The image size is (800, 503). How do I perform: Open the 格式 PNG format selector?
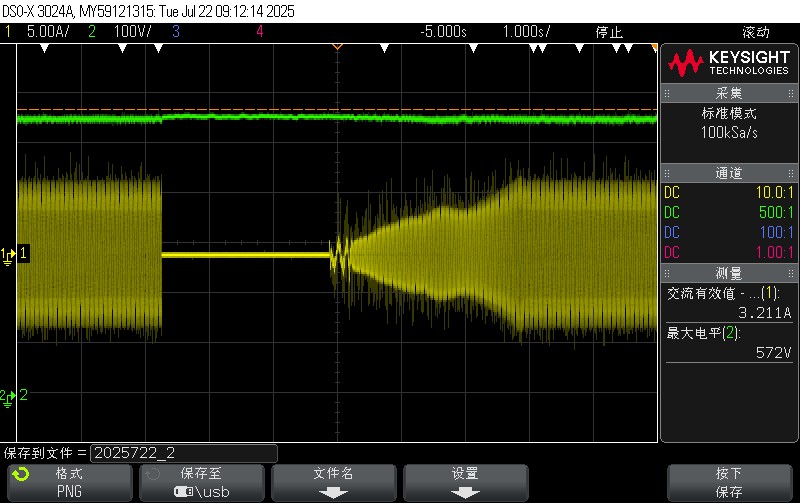(x=69, y=482)
